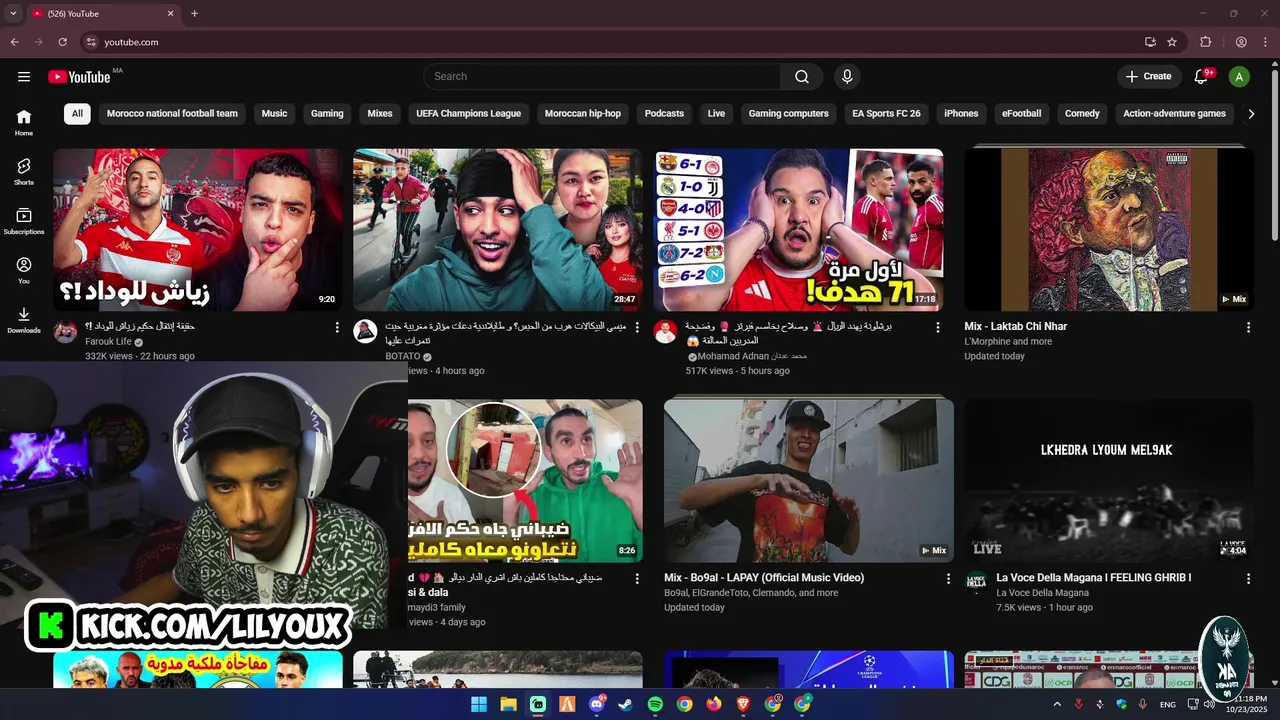Select UEFA Champions League chip
The height and width of the screenshot is (720, 1280).
coord(468,114)
